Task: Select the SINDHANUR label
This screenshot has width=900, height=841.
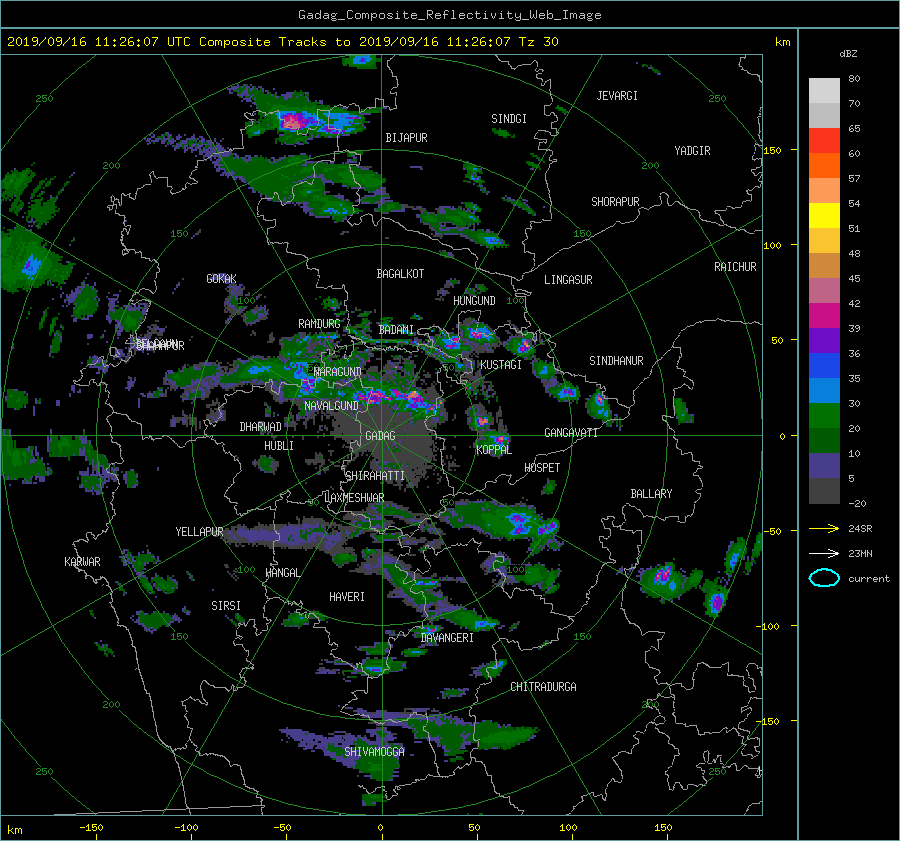Action: (x=616, y=361)
